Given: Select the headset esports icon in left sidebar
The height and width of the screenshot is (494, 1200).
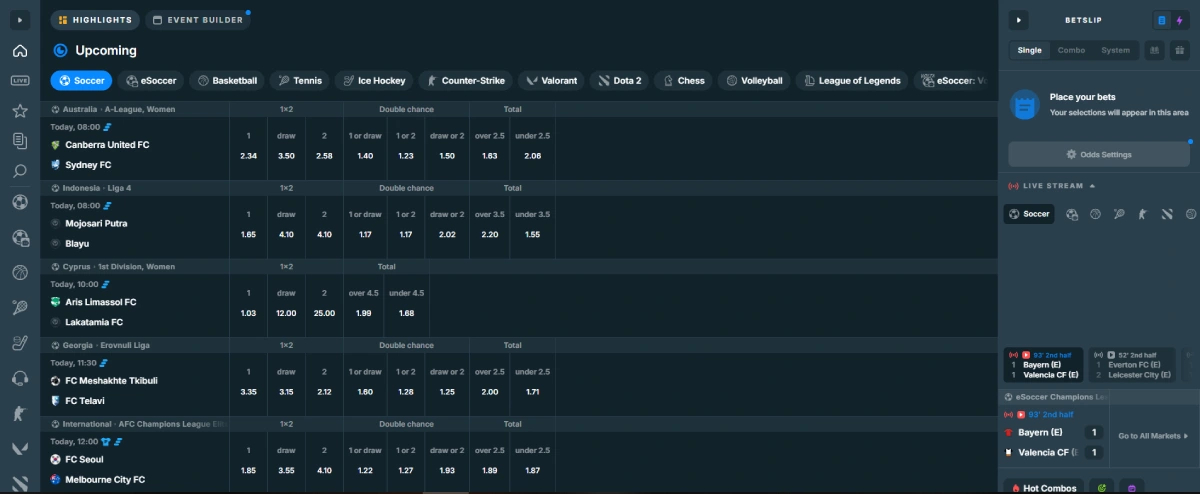Looking at the screenshot, I should tap(20, 378).
